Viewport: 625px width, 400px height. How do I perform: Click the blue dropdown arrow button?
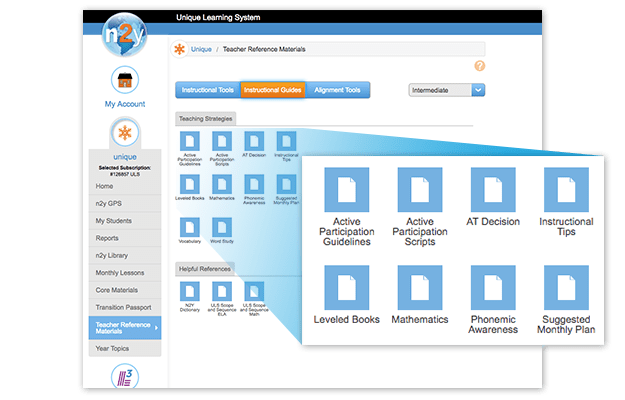[478, 90]
